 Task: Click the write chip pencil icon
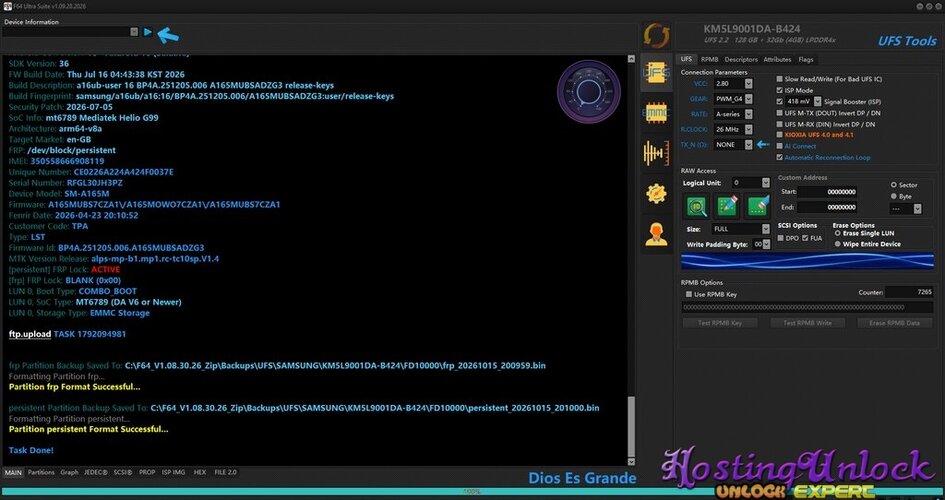(727, 207)
